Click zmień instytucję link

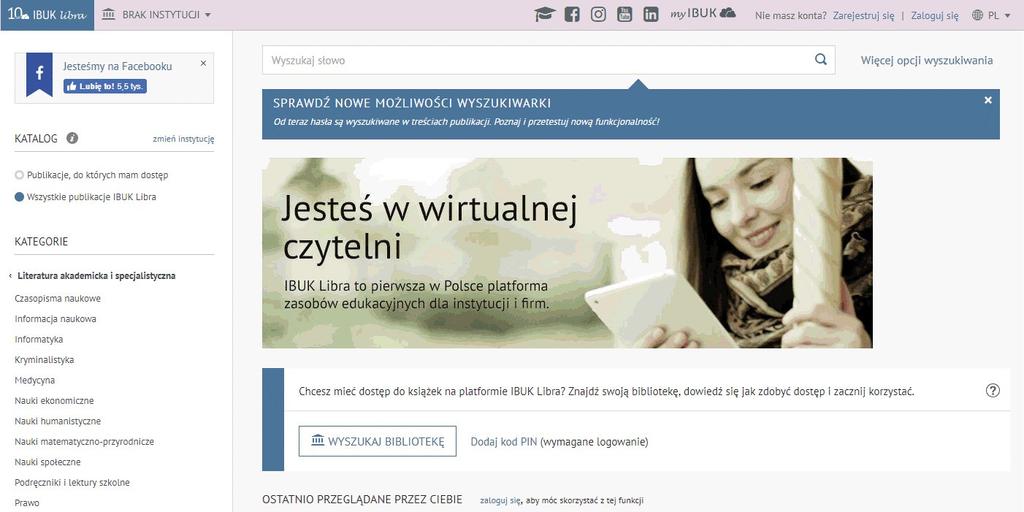click(x=184, y=138)
